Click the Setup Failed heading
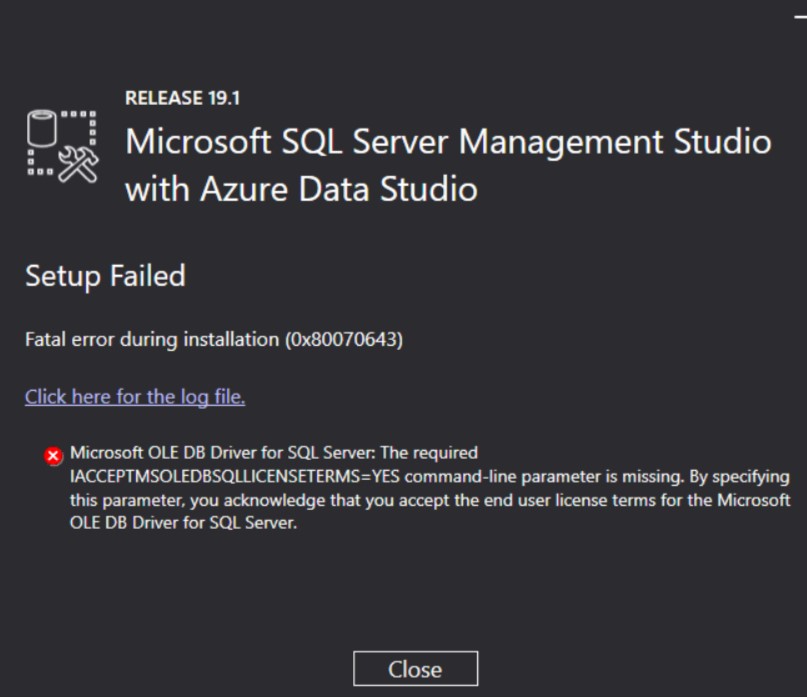Image resolution: width=807 pixels, height=697 pixels. click(105, 275)
